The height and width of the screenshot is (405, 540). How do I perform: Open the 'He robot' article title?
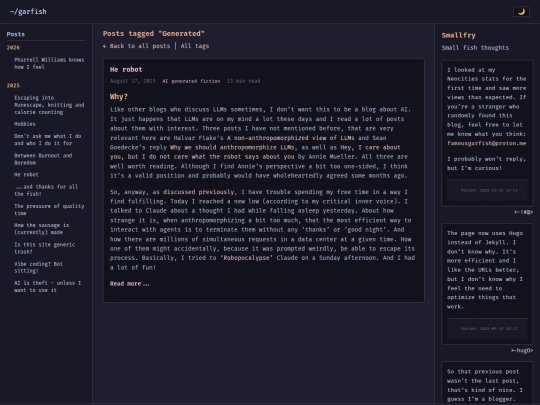tap(126, 69)
